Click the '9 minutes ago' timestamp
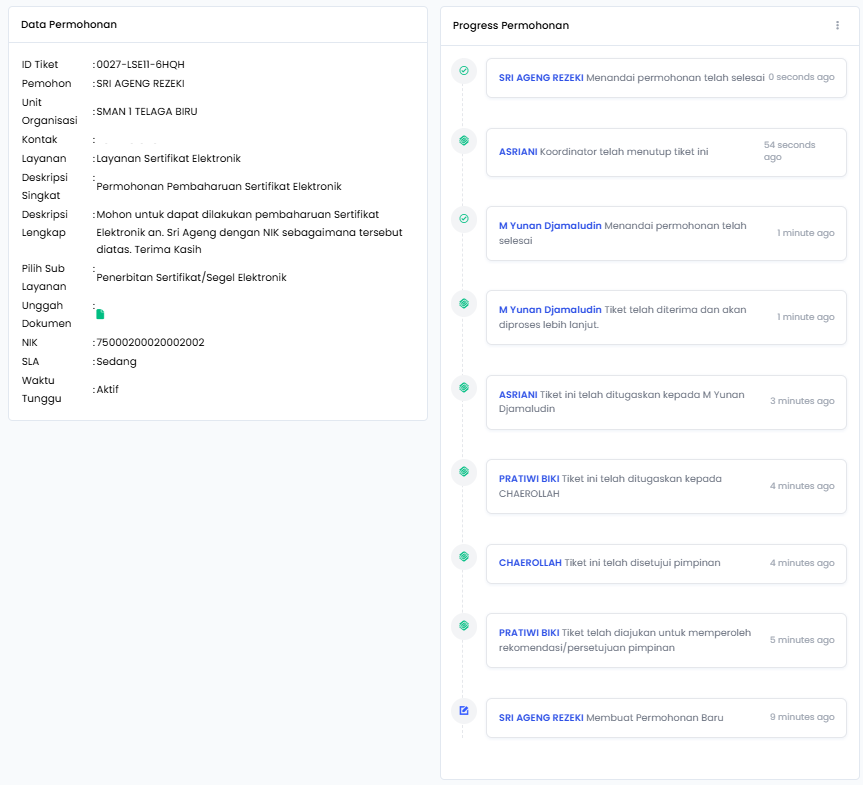The image size is (863, 785). 801,717
